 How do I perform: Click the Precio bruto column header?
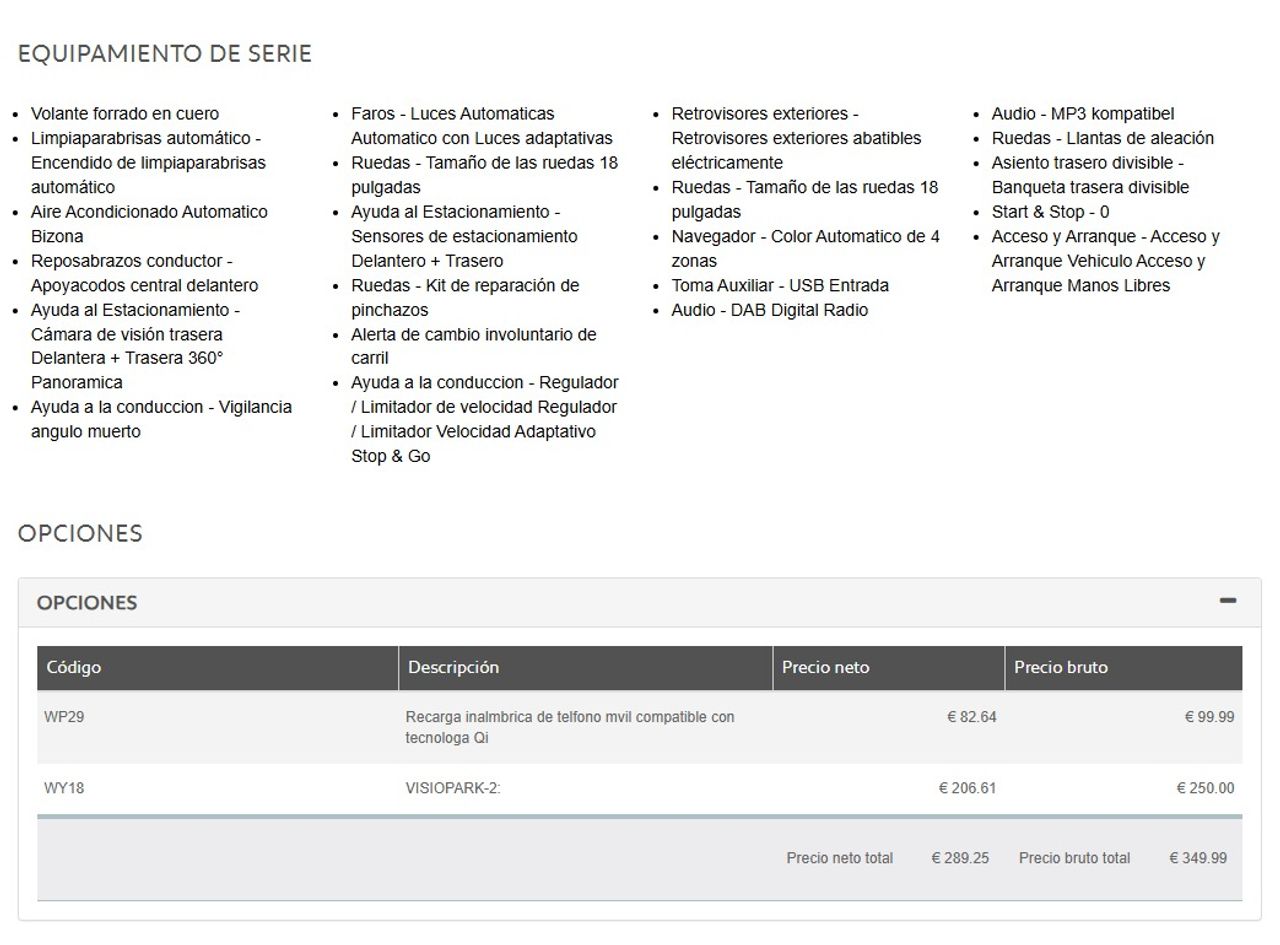coord(1060,668)
